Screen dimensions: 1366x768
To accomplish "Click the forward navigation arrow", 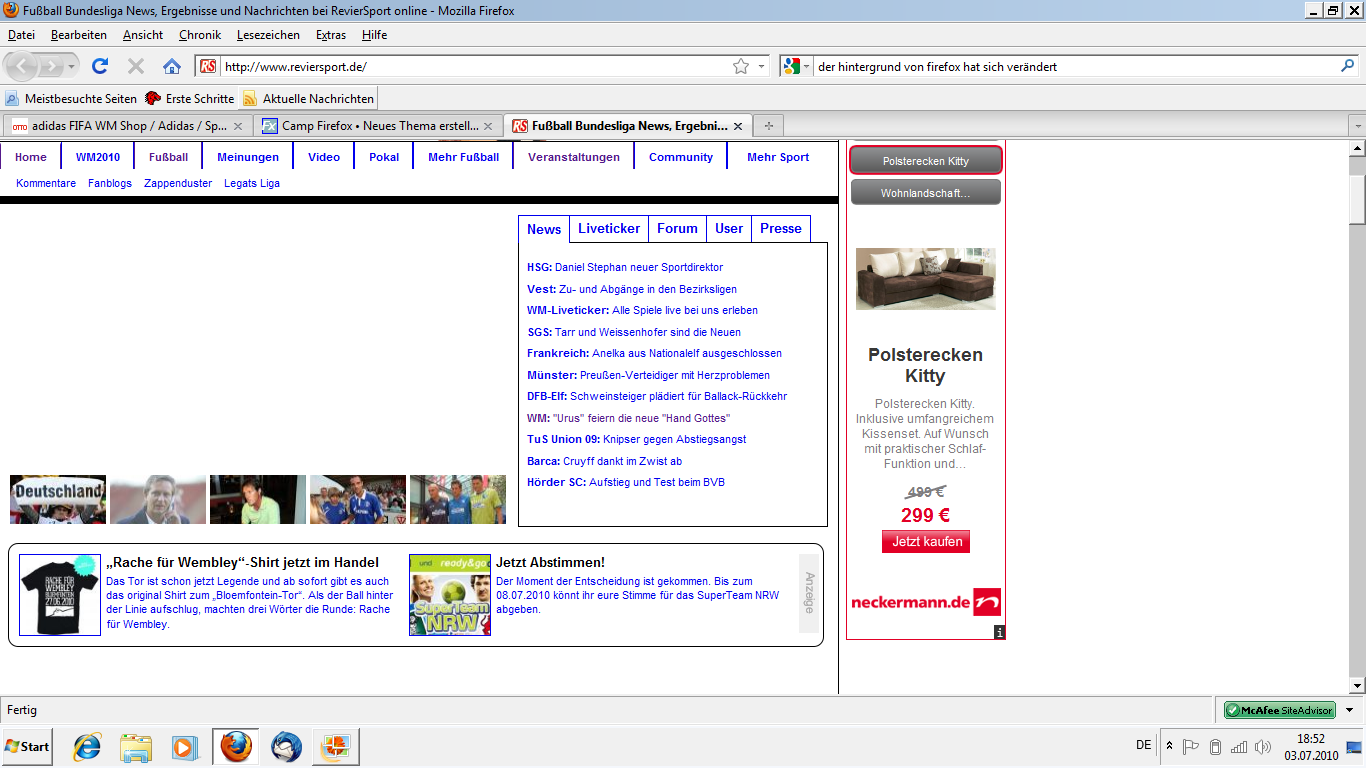I will click(x=50, y=66).
